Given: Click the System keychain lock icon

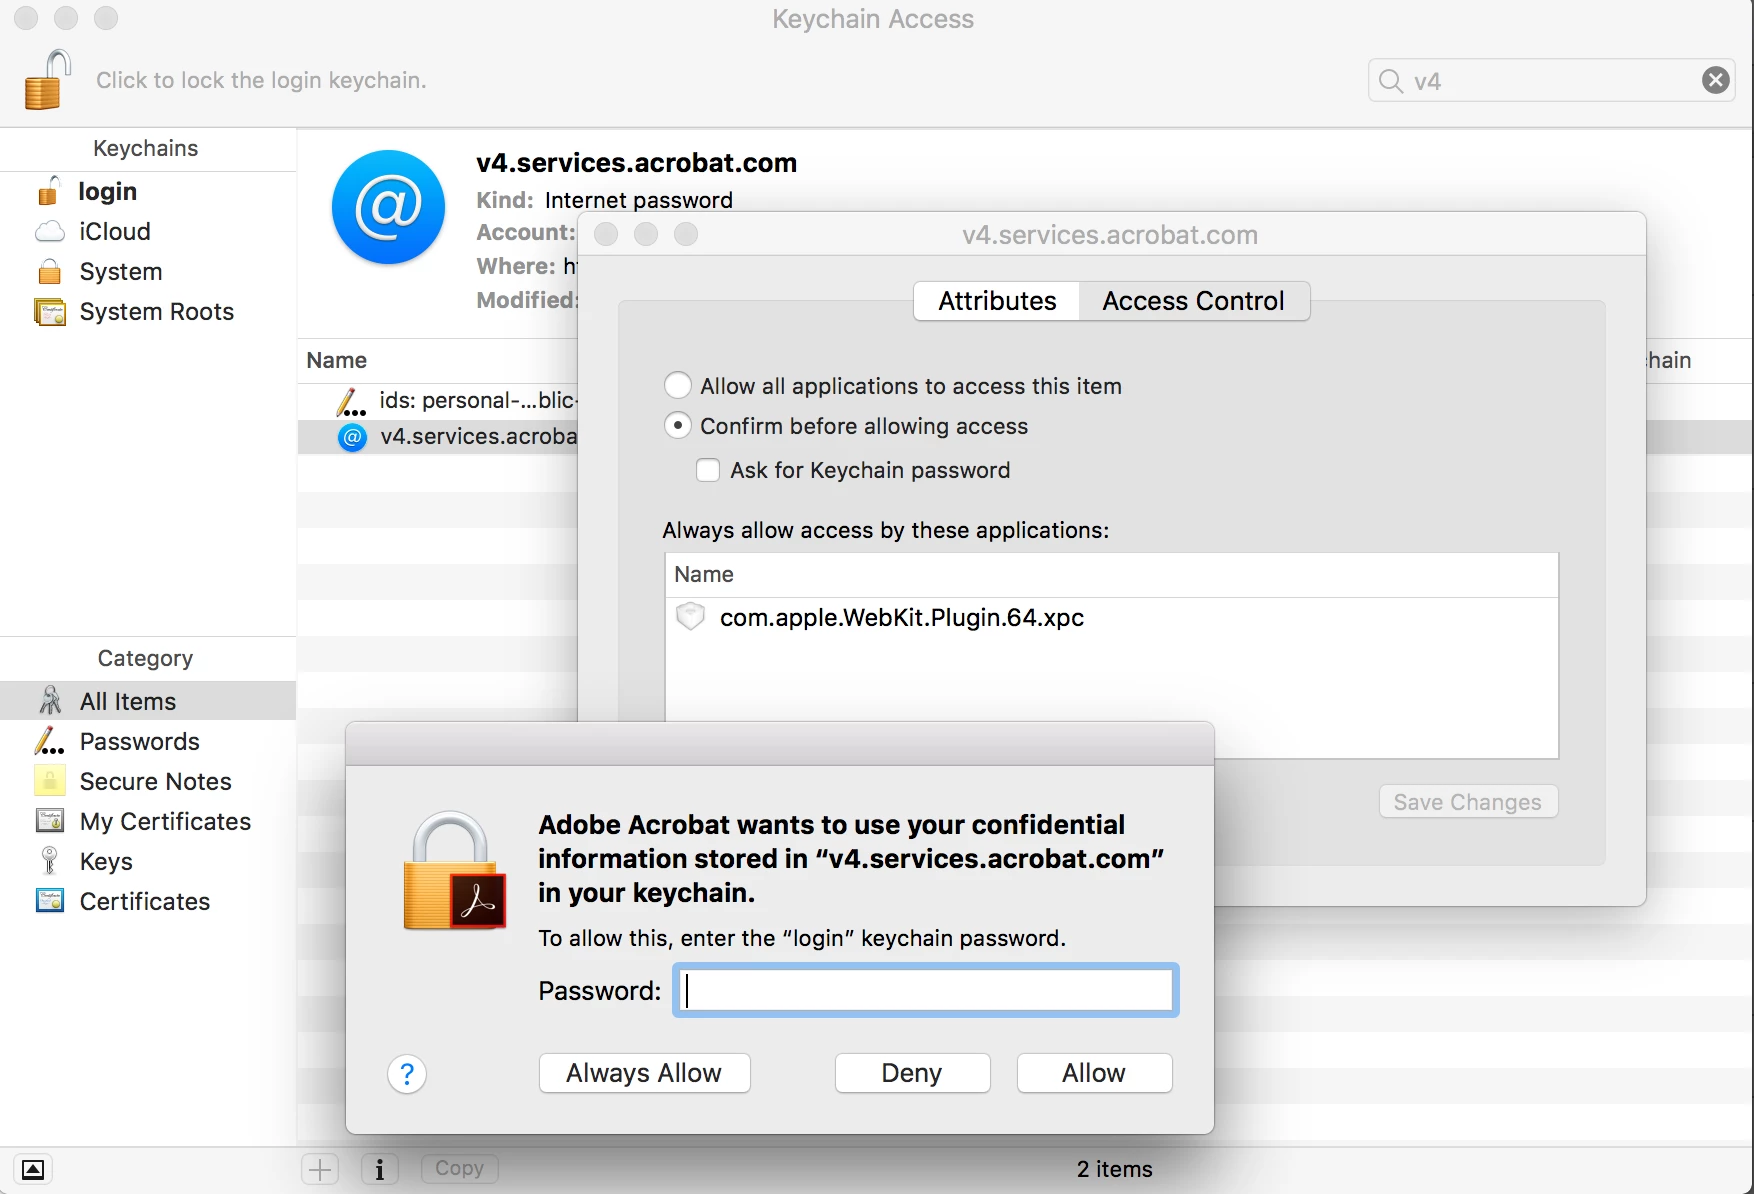Looking at the screenshot, I should pos(49,271).
